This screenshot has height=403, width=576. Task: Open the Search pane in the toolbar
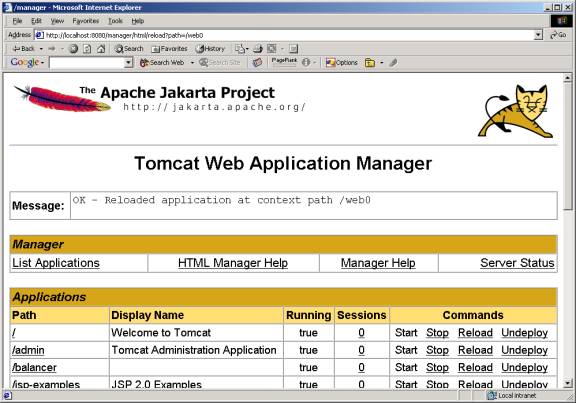coord(129,48)
